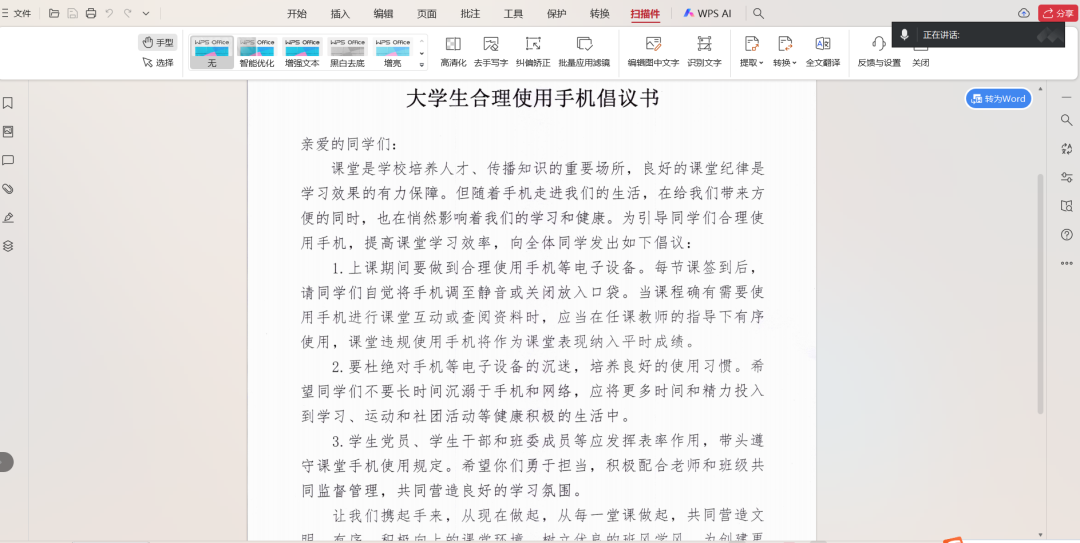1080x543 pixels.
Task: Switch to the 批注 tab
Action: 470,13
